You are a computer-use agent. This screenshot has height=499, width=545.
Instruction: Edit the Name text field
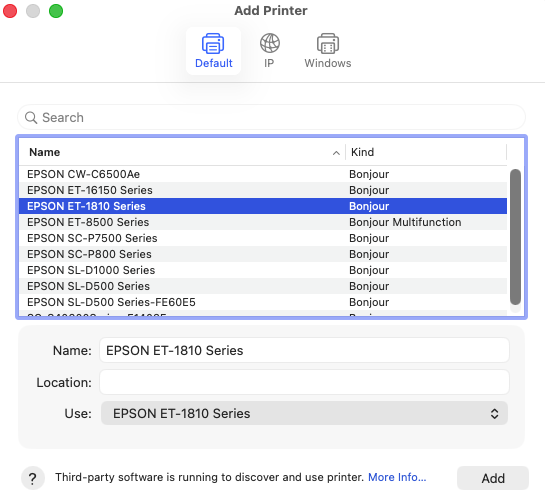coord(304,350)
